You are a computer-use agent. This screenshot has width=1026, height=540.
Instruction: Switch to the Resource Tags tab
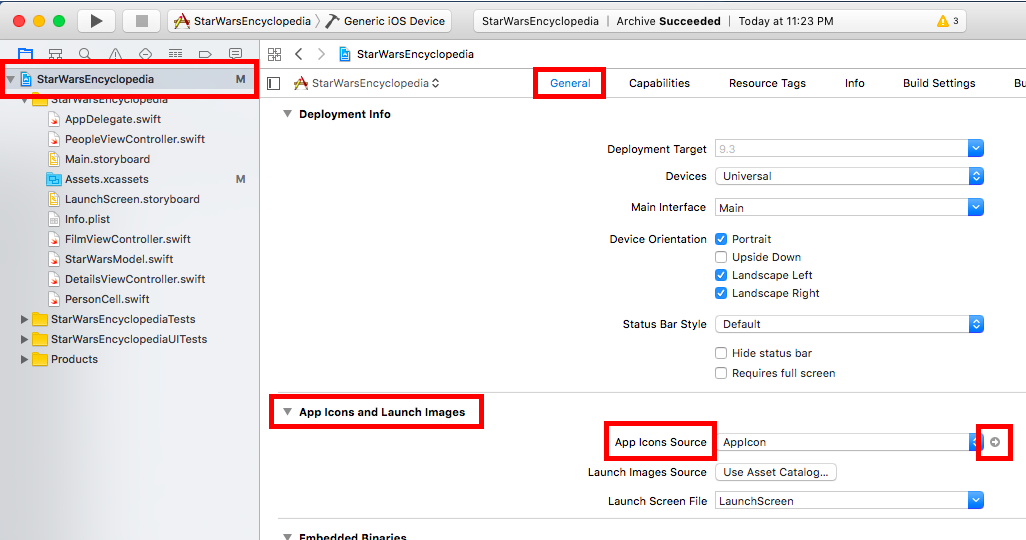pos(767,83)
